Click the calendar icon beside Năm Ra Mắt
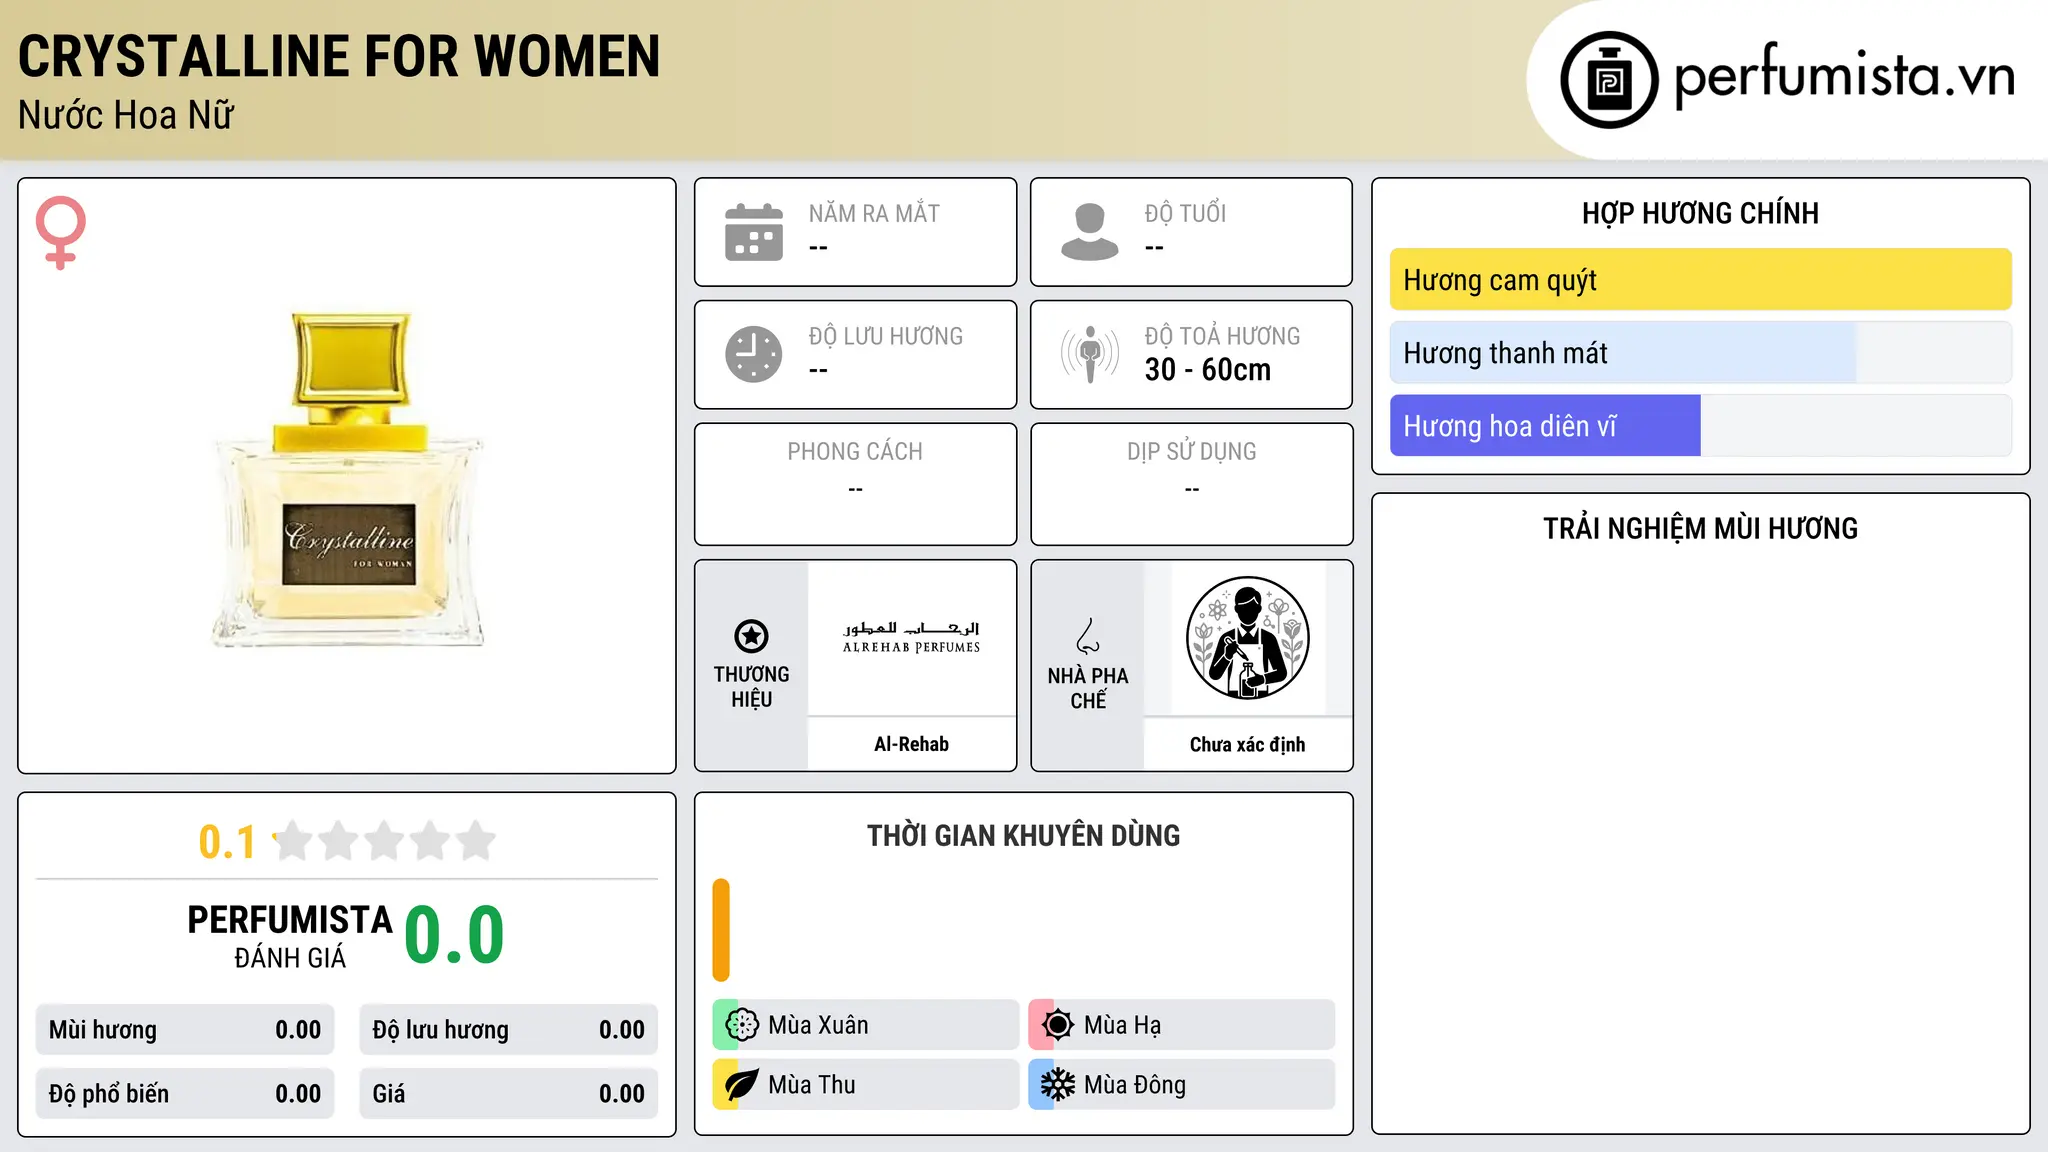Image resolution: width=2048 pixels, height=1152 pixels. point(754,232)
